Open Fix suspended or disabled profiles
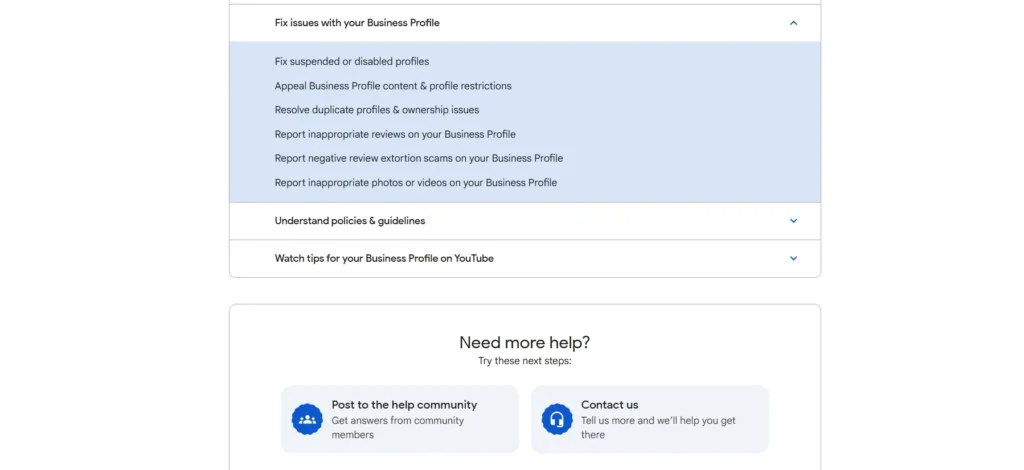This screenshot has height=470, width=1024. tap(351, 62)
